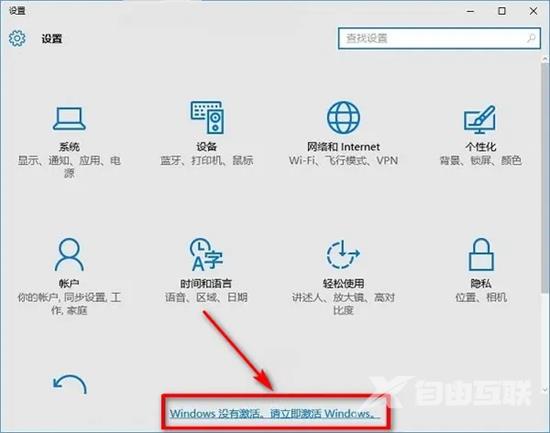Open 个性化 (Personalization) paintbrush icon

480,120
